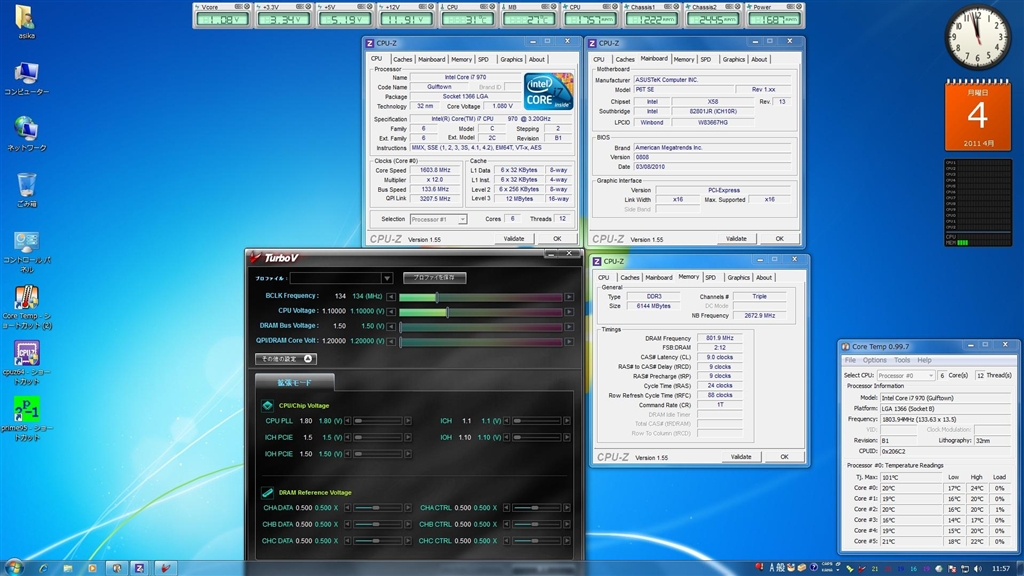Launch Internet Explorer from the taskbar

pos(43,568)
